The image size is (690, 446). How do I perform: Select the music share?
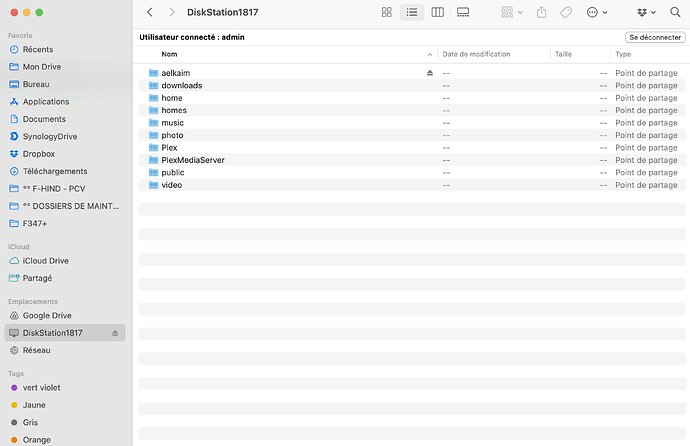coord(412,123)
